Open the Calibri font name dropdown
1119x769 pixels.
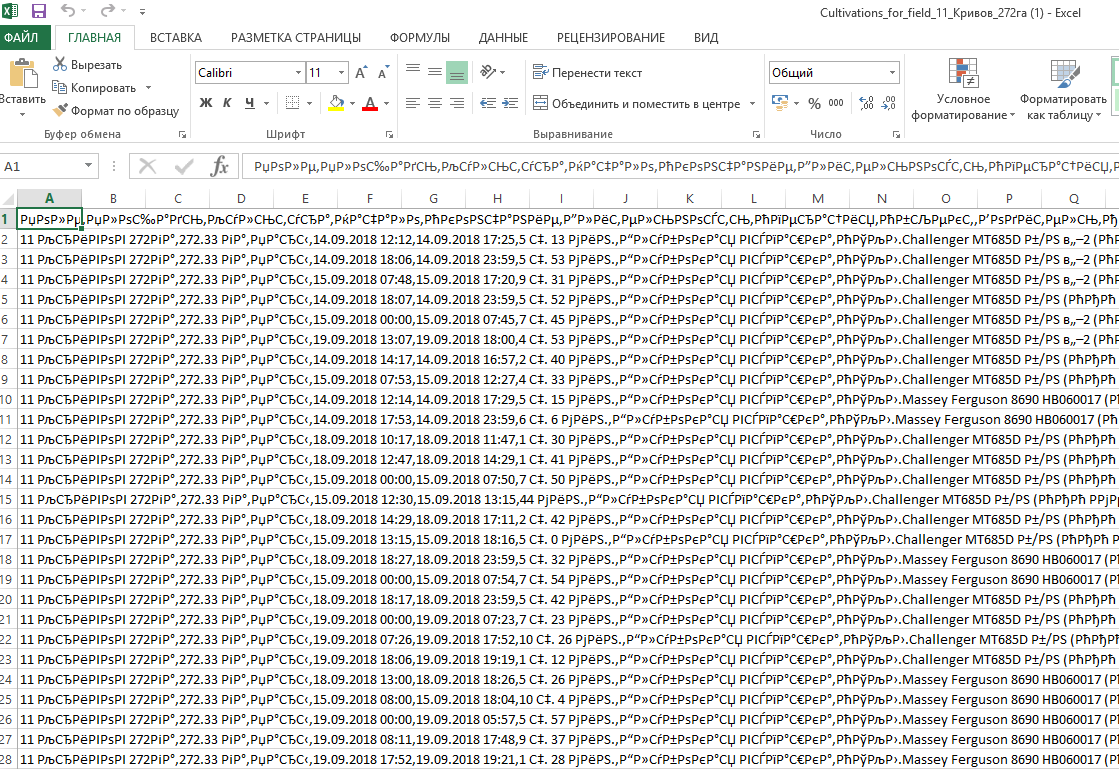(x=298, y=73)
